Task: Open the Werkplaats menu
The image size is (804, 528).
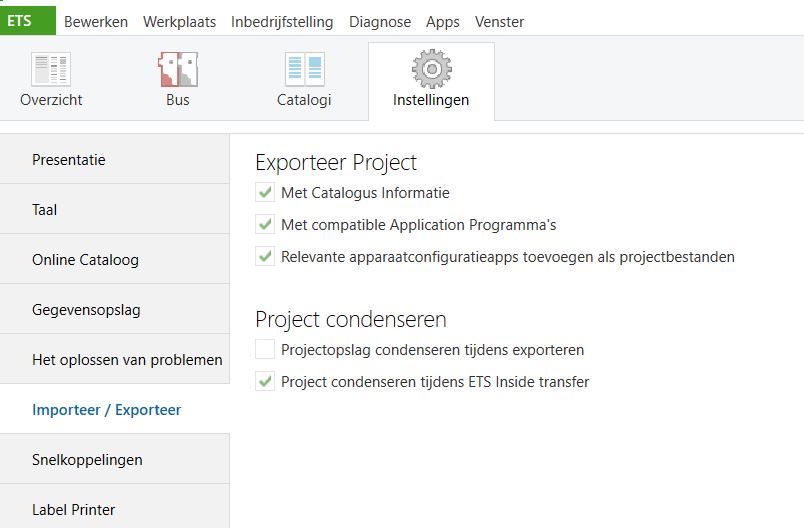Action: coord(179,22)
